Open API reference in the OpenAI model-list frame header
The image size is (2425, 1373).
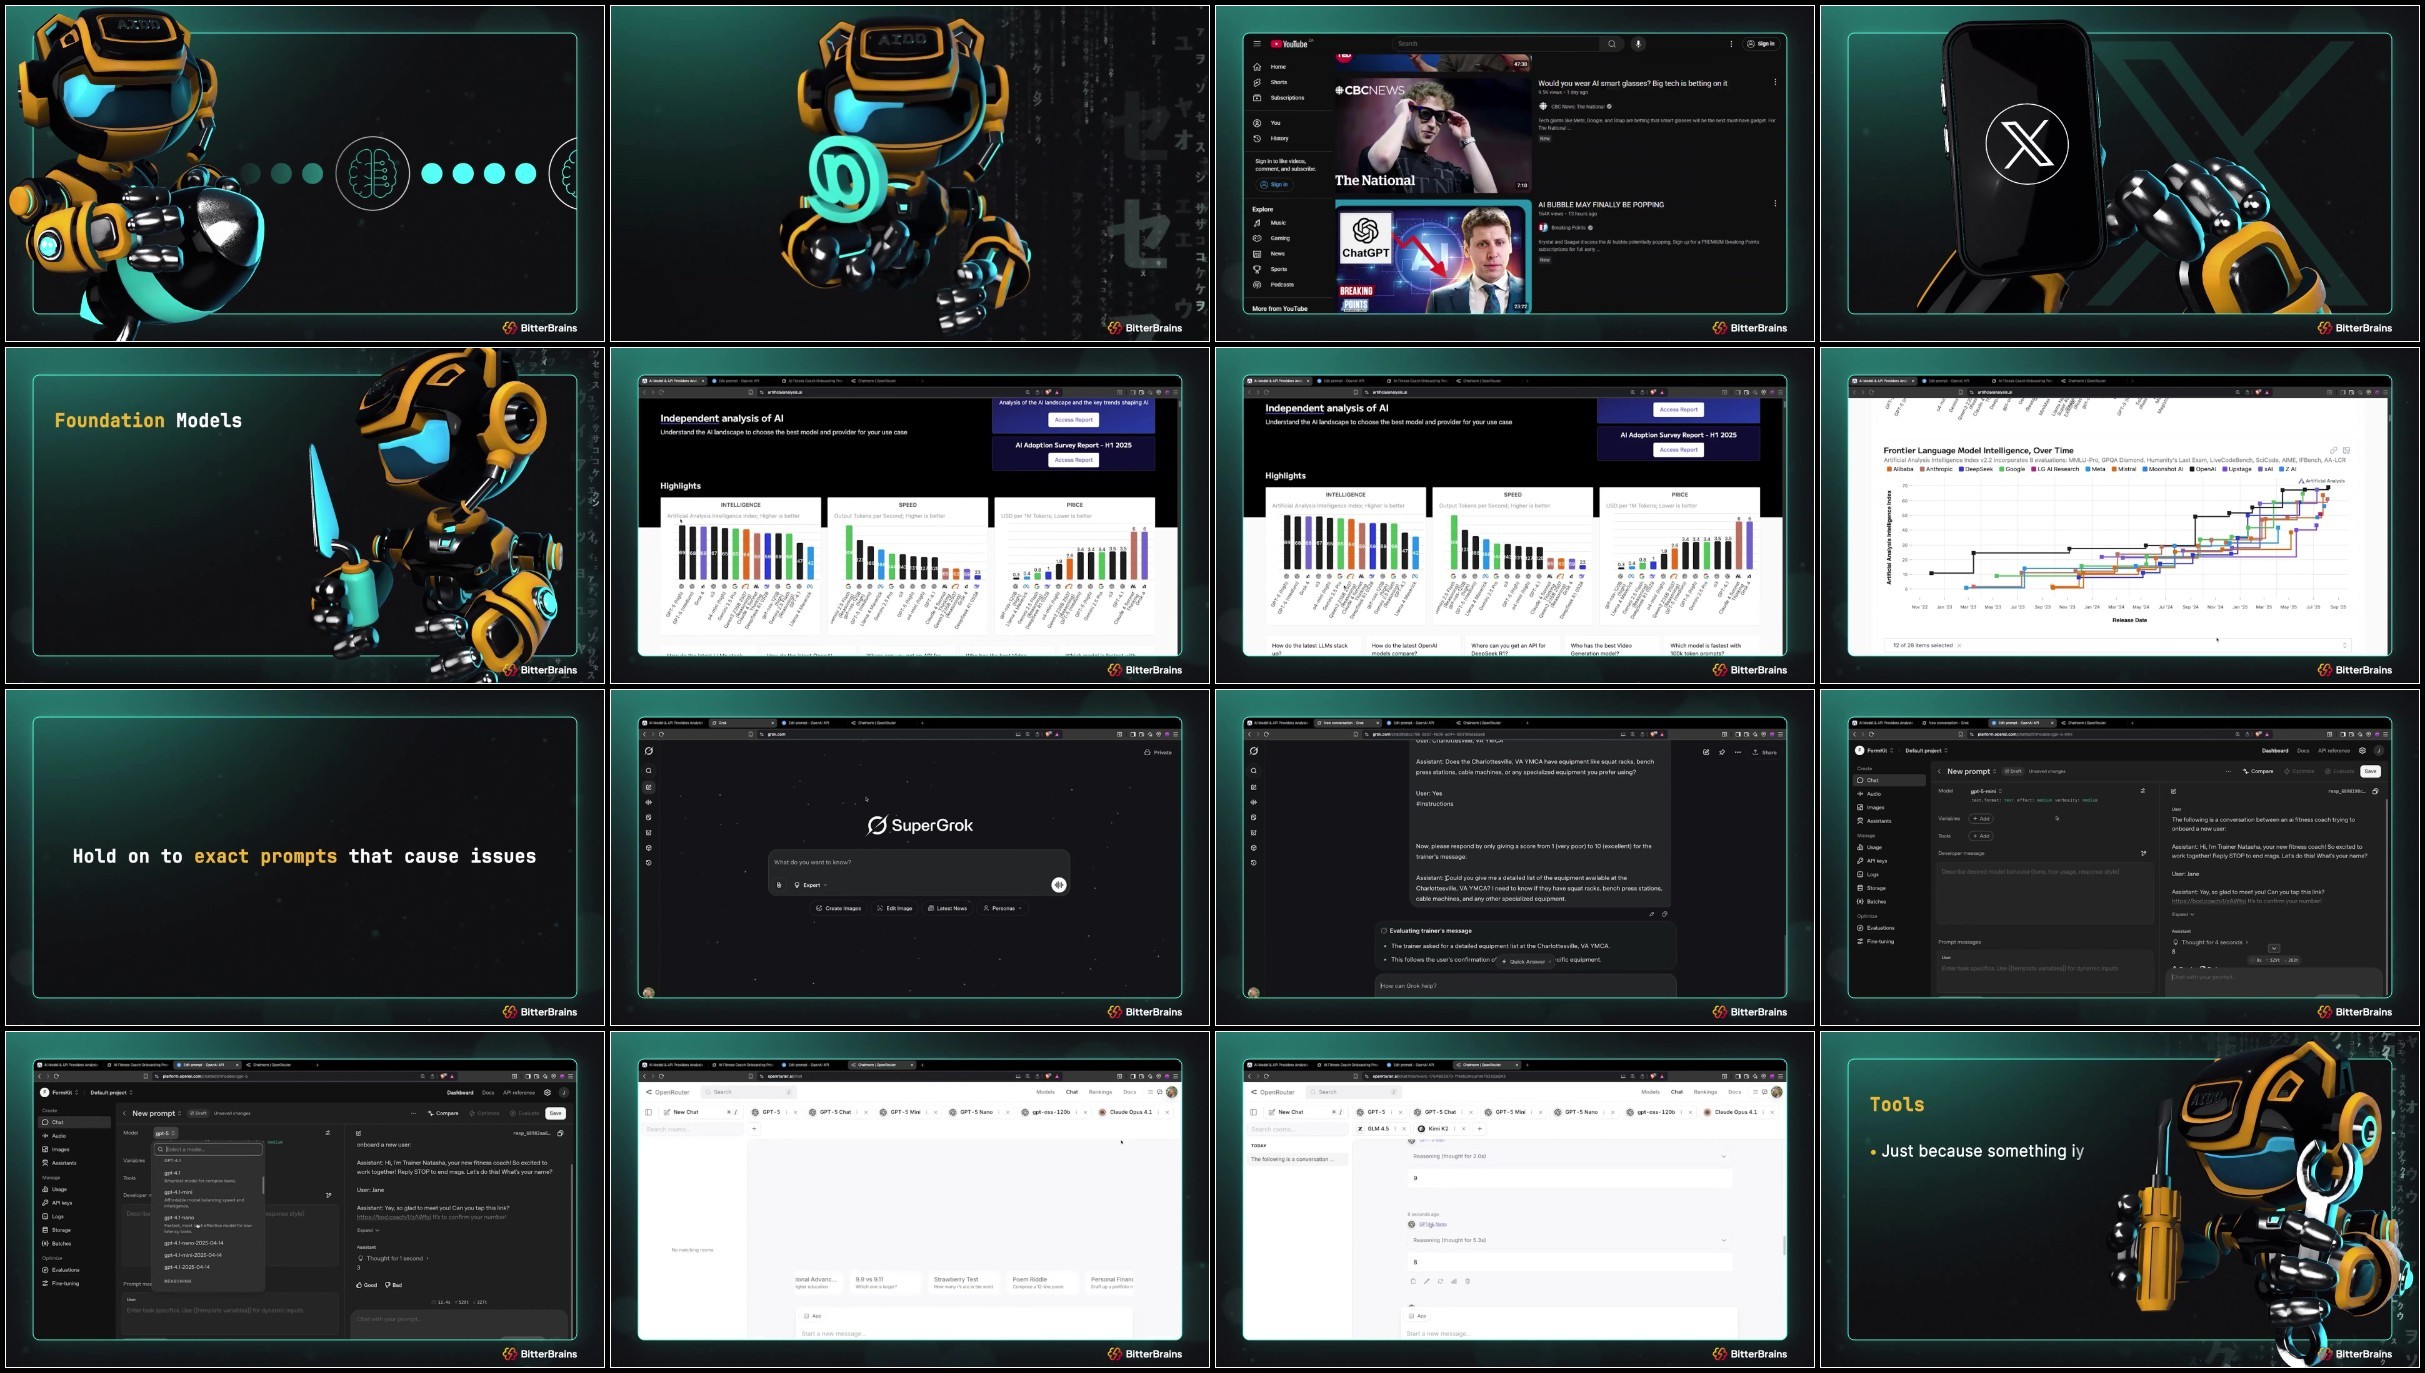click(x=519, y=1092)
